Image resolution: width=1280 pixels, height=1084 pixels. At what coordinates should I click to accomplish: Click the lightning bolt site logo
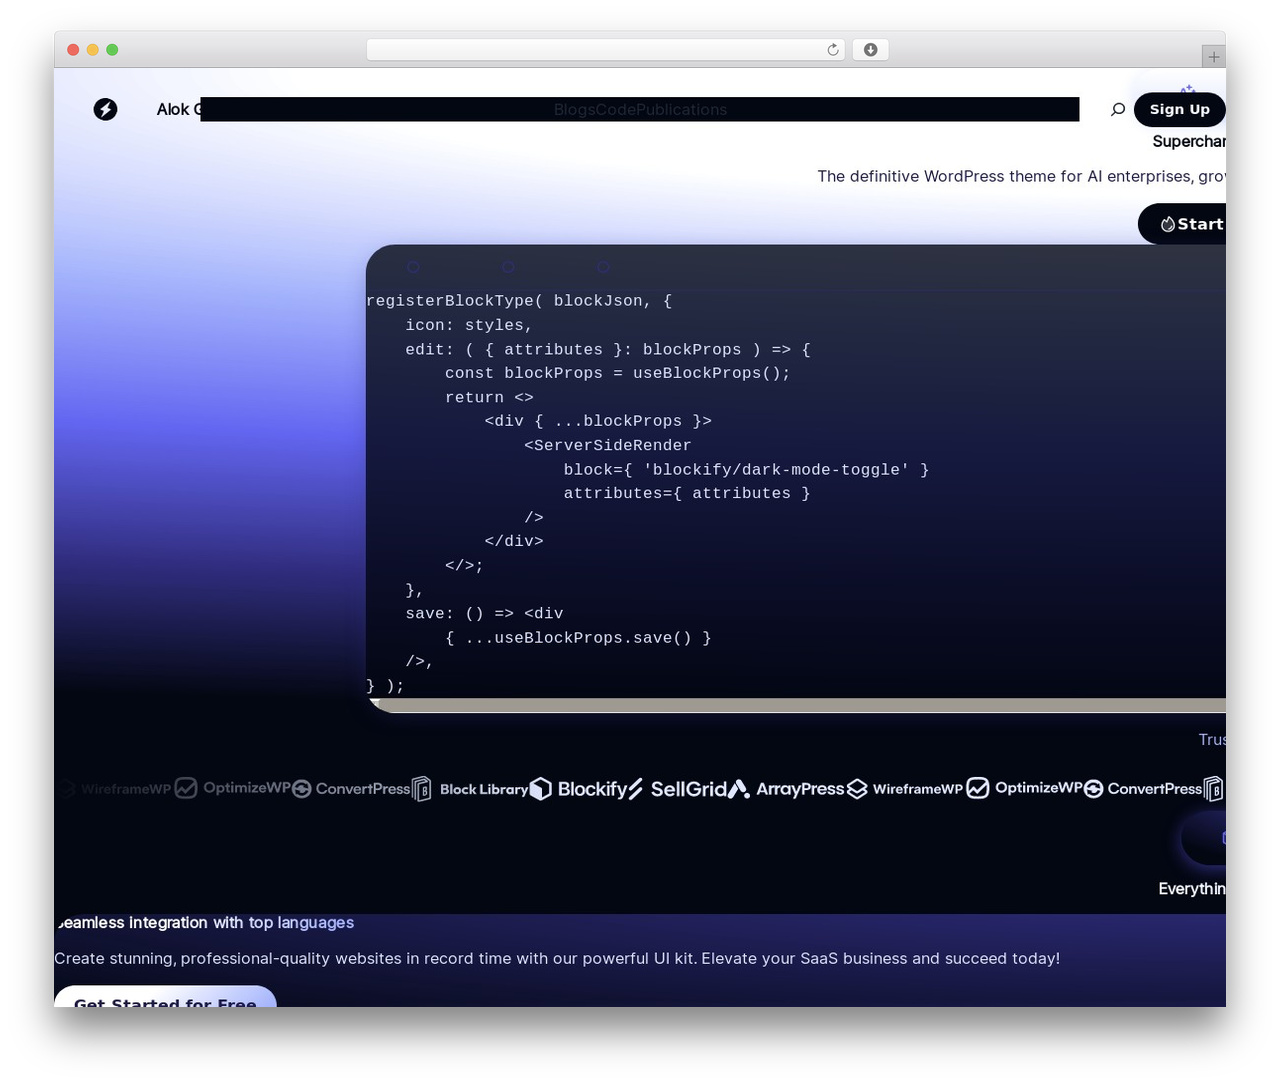coord(105,109)
